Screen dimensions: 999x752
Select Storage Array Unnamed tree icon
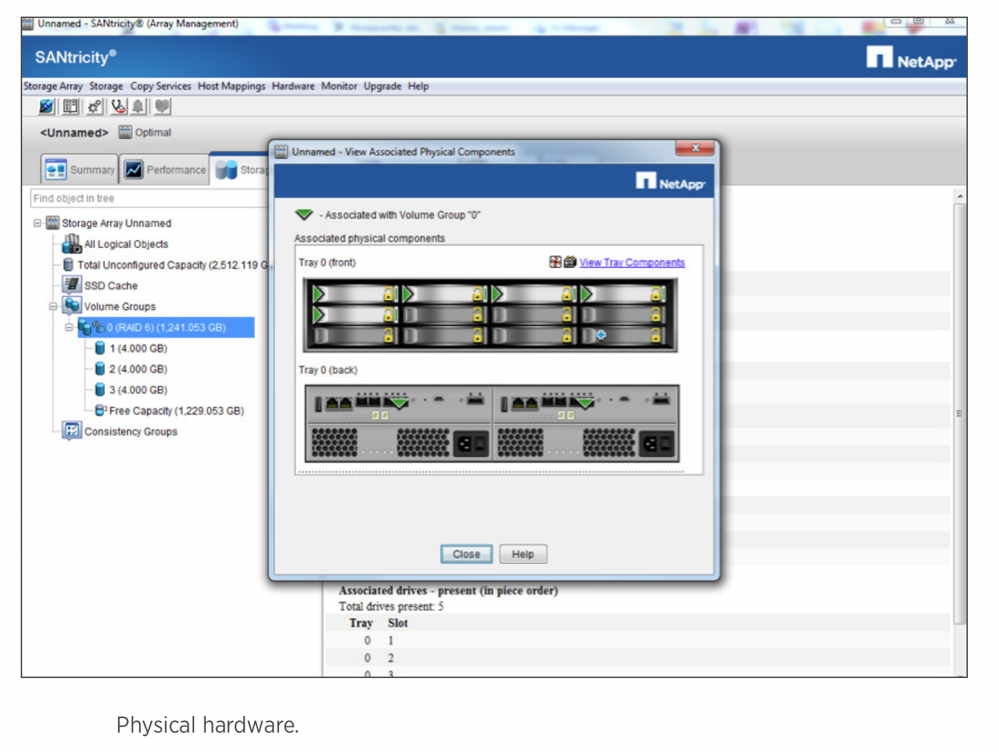[53, 222]
